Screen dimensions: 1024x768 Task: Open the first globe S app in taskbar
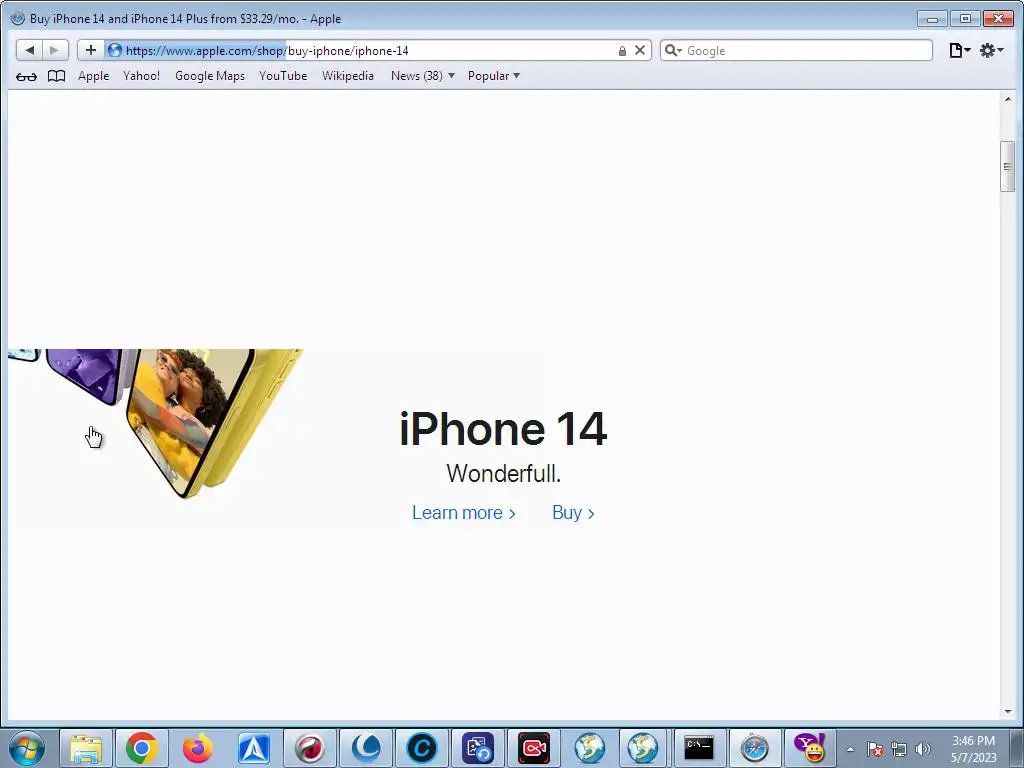pyautogui.click(x=590, y=748)
